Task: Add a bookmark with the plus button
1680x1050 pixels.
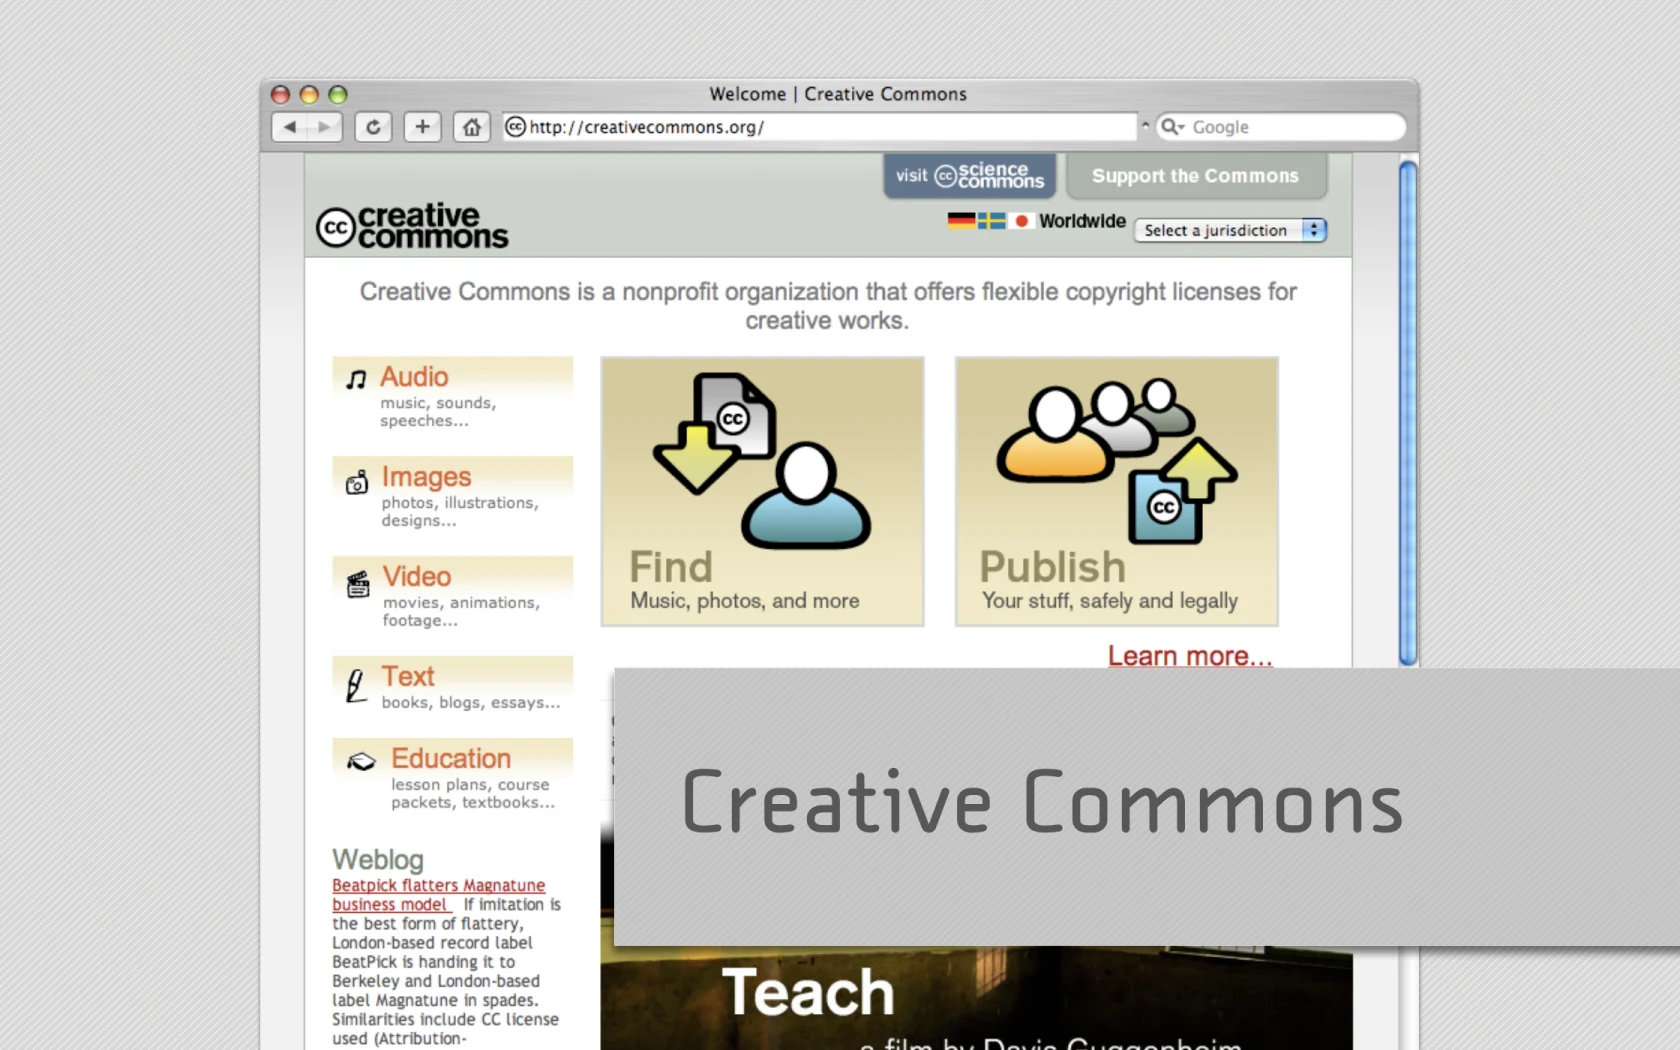Action: [422, 127]
